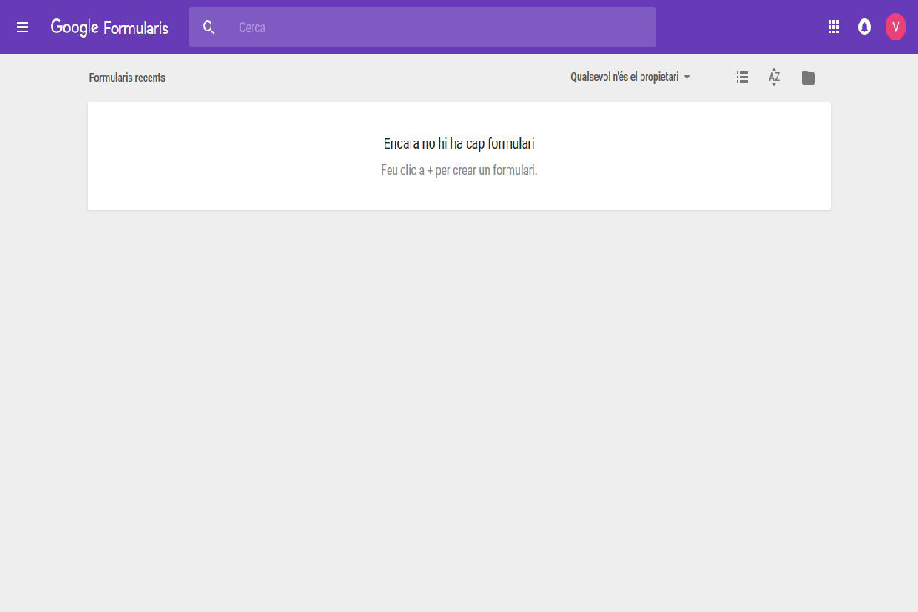Click 'Feu clic a + per crear' hint text
This screenshot has height=612, width=918.
tap(459, 170)
